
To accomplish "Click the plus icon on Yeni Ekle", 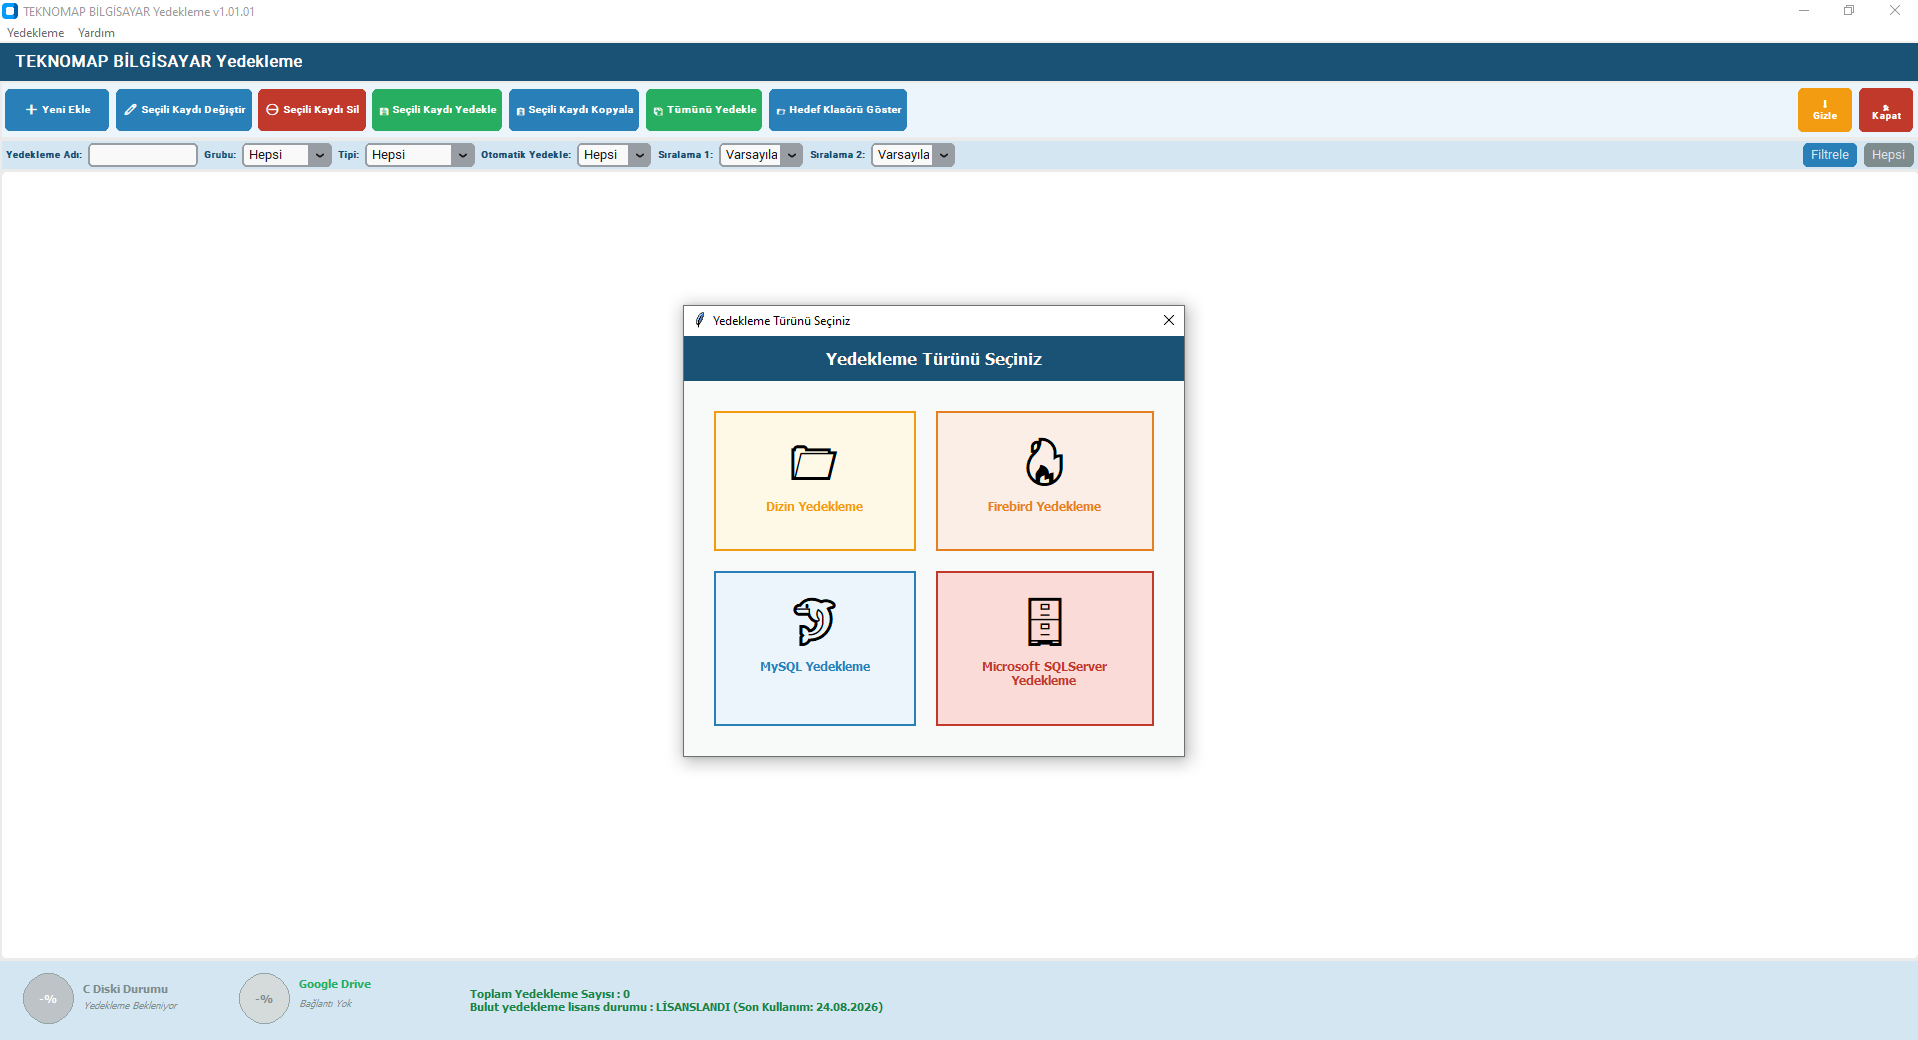I will click(x=32, y=110).
